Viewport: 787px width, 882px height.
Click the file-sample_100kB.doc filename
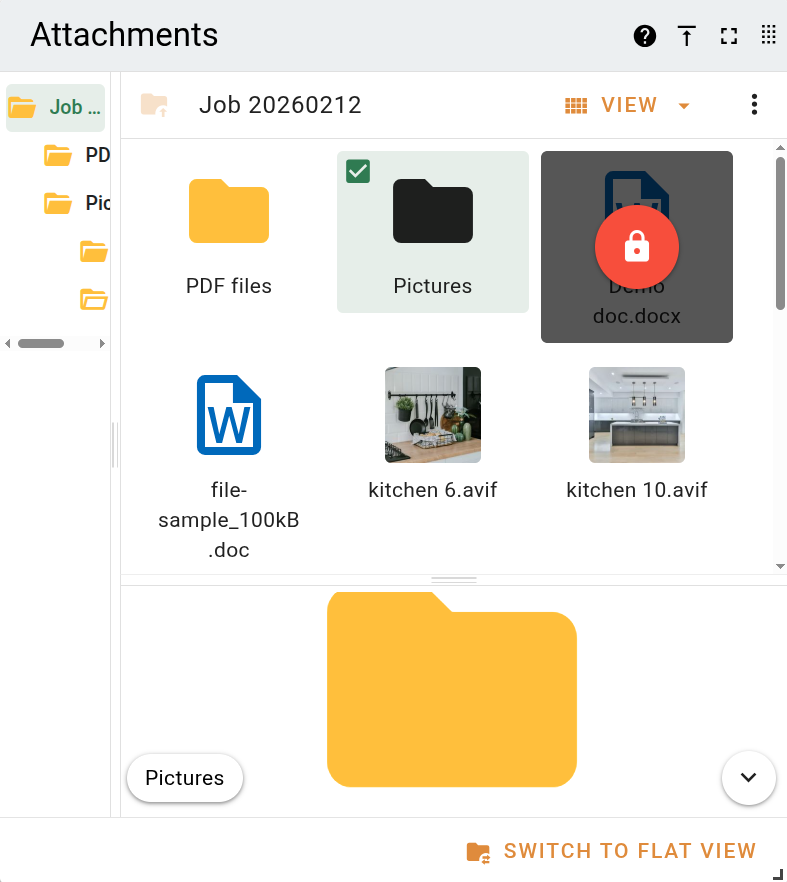coord(229,520)
